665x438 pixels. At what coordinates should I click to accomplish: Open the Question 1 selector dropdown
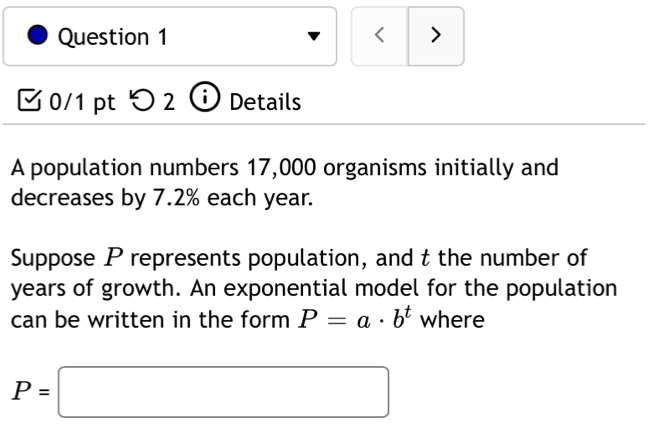[x=170, y=37]
